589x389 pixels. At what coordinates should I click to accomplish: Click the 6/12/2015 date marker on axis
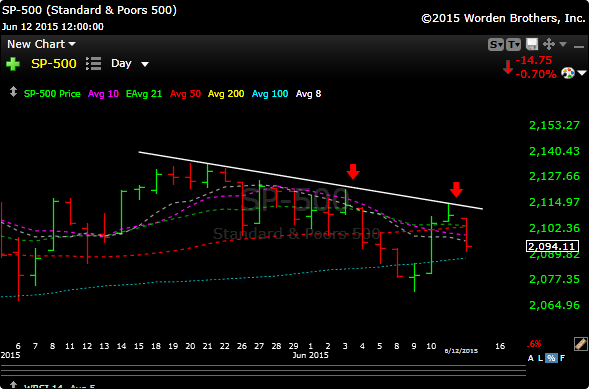click(461, 351)
